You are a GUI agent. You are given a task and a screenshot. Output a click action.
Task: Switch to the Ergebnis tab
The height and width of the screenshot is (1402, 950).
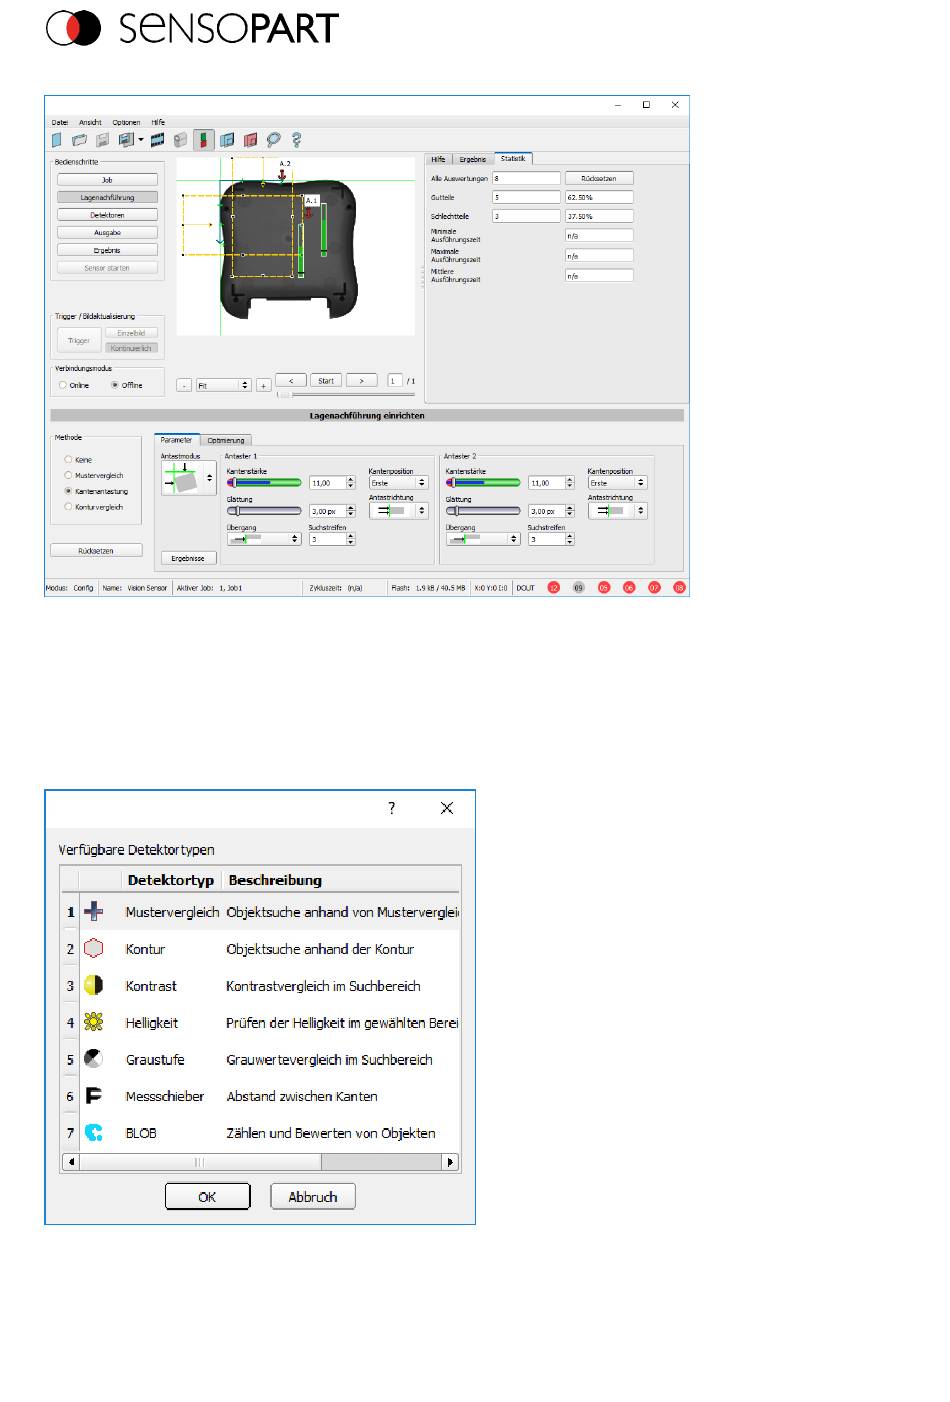472,159
